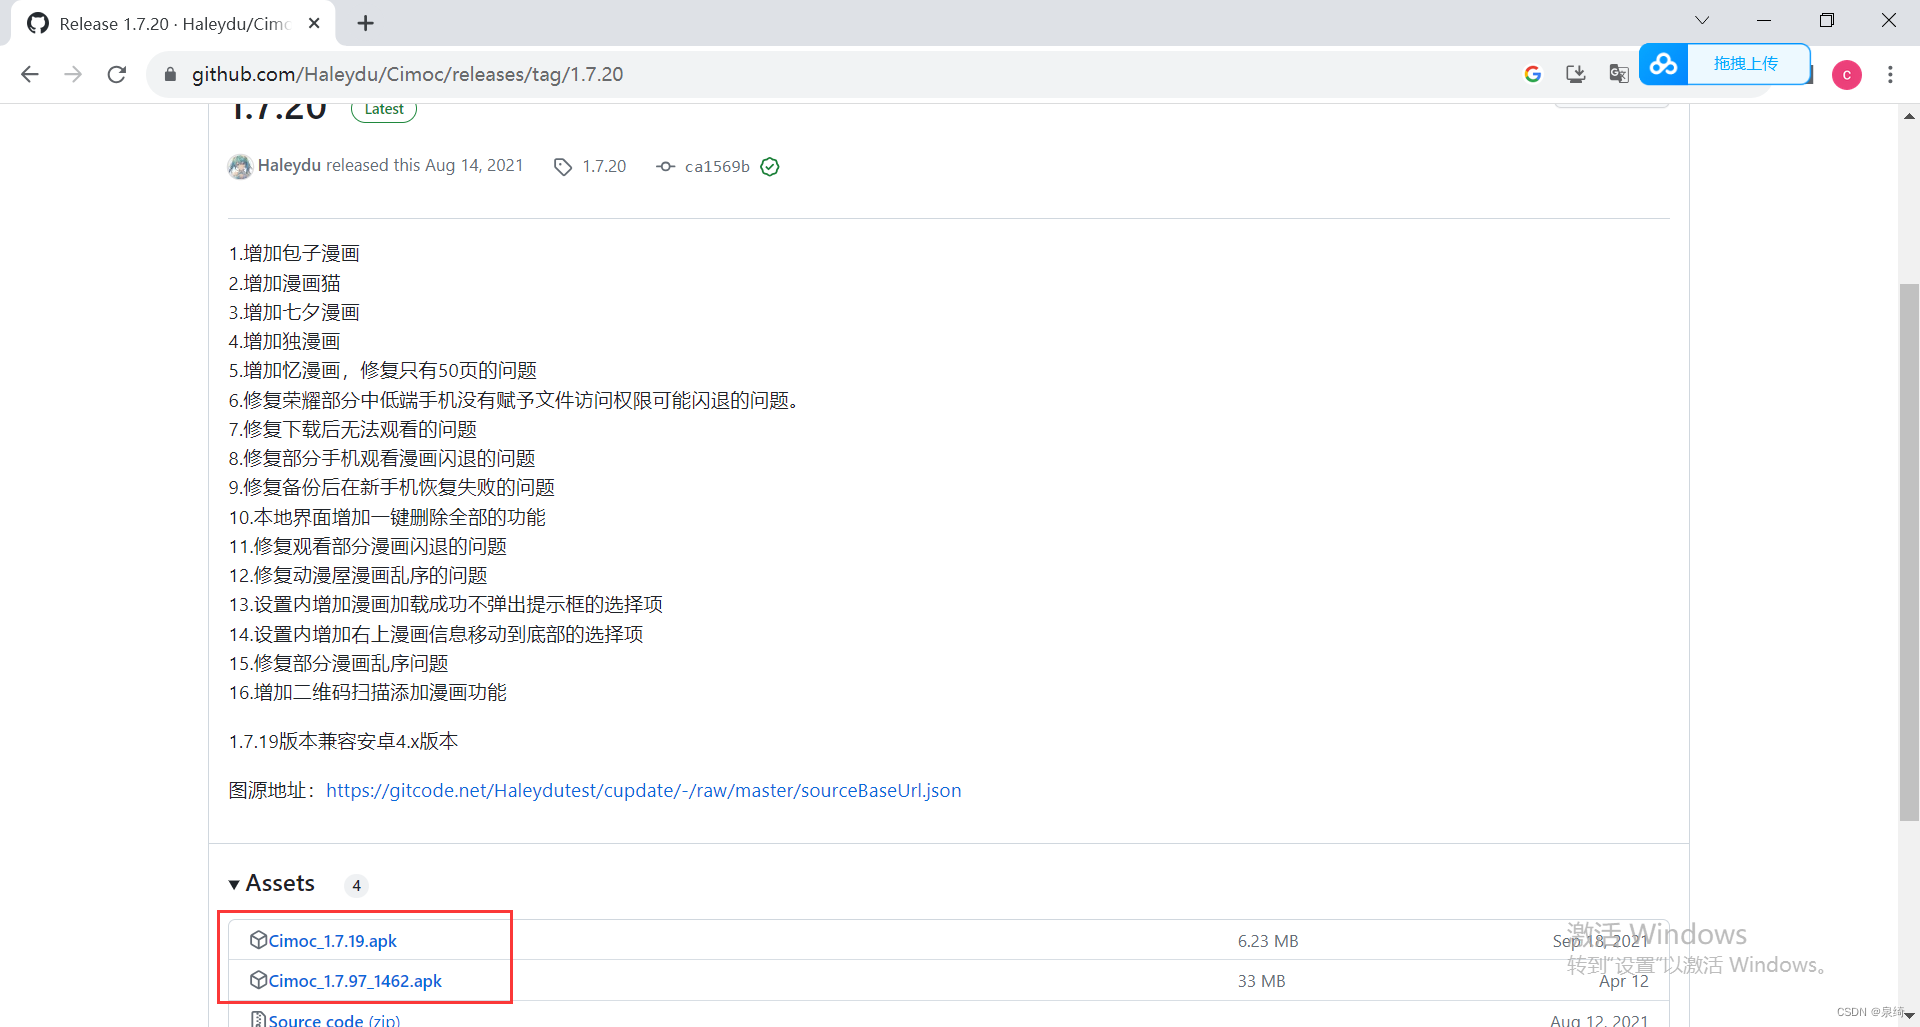Viewport: 1920px width, 1027px height.
Task: Collapse the Assets section triangle
Action: coord(234,884)
